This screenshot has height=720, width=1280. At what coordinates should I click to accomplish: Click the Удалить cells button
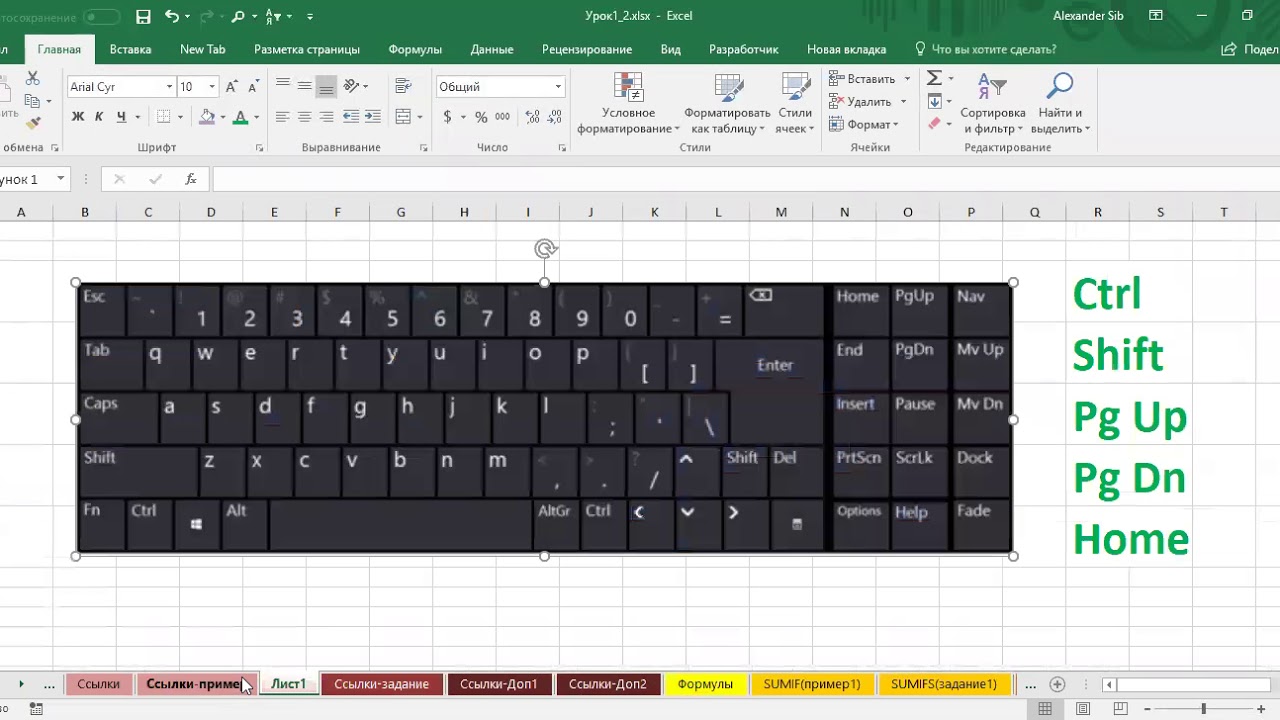click(867, 101)
